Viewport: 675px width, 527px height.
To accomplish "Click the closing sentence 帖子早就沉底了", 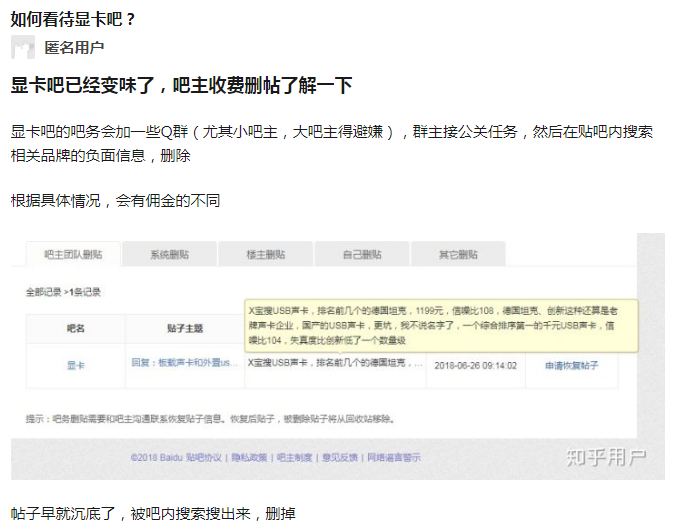I will [x=153, y=514].
